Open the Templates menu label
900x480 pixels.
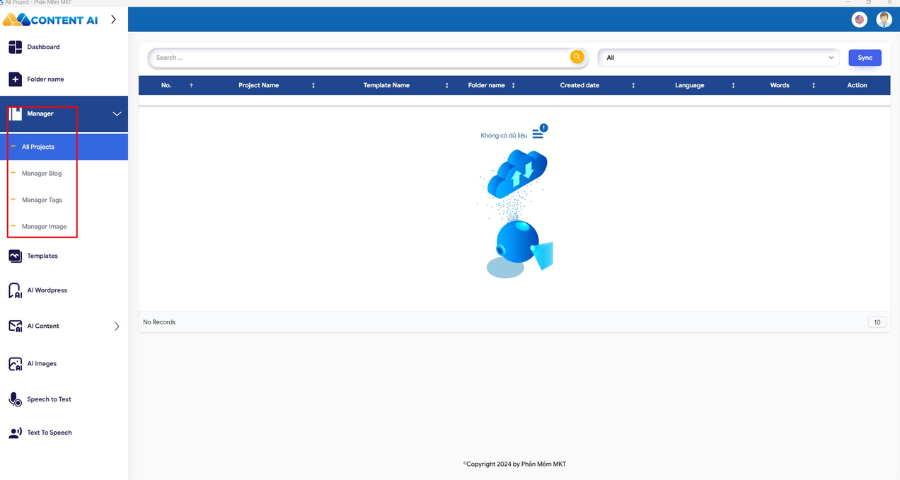(42, 256)
